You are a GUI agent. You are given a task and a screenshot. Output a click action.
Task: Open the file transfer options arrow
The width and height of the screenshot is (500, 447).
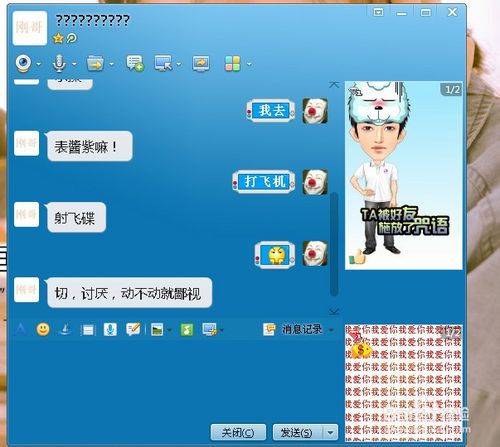click(111, 64)
